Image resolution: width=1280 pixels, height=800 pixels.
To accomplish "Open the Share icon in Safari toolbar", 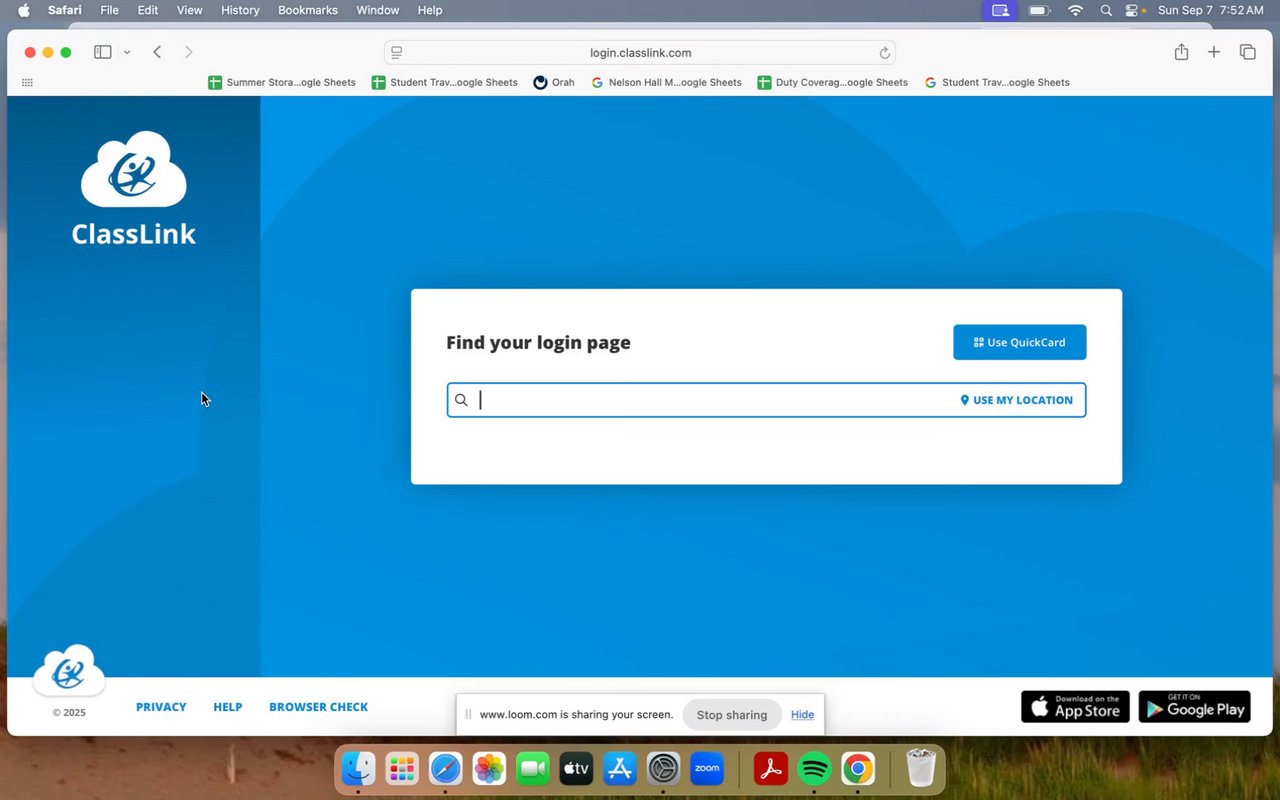I will pyautogui.click(x=1181, y=52).
